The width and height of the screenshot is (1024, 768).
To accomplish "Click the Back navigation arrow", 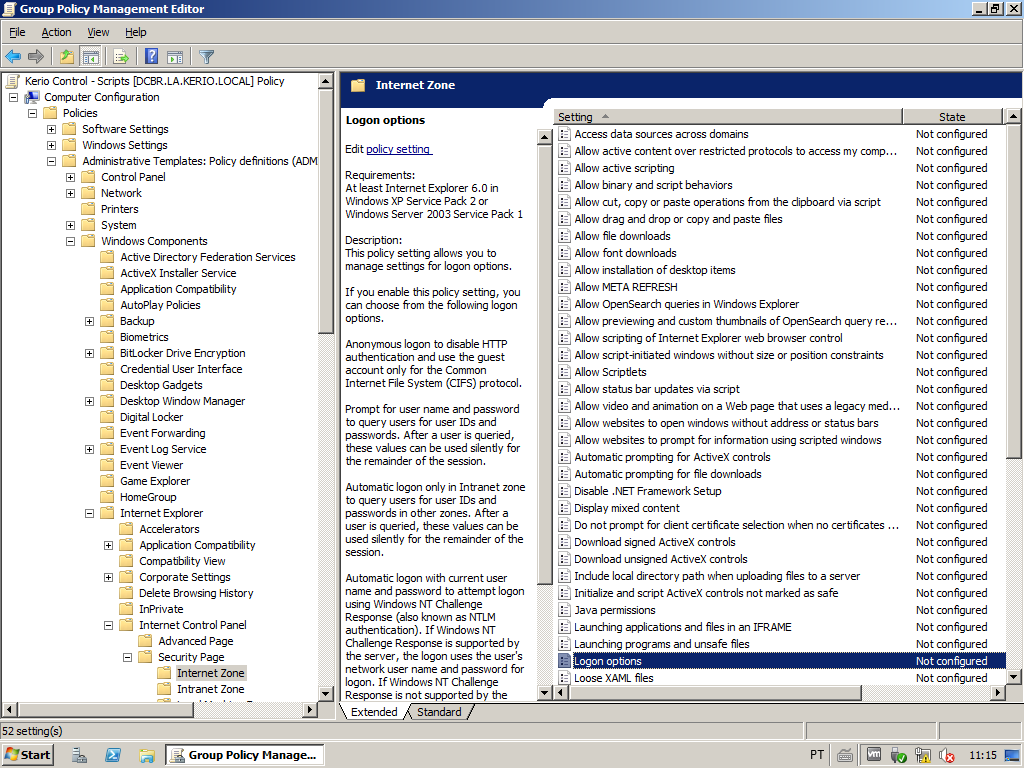I will [13, 56].
